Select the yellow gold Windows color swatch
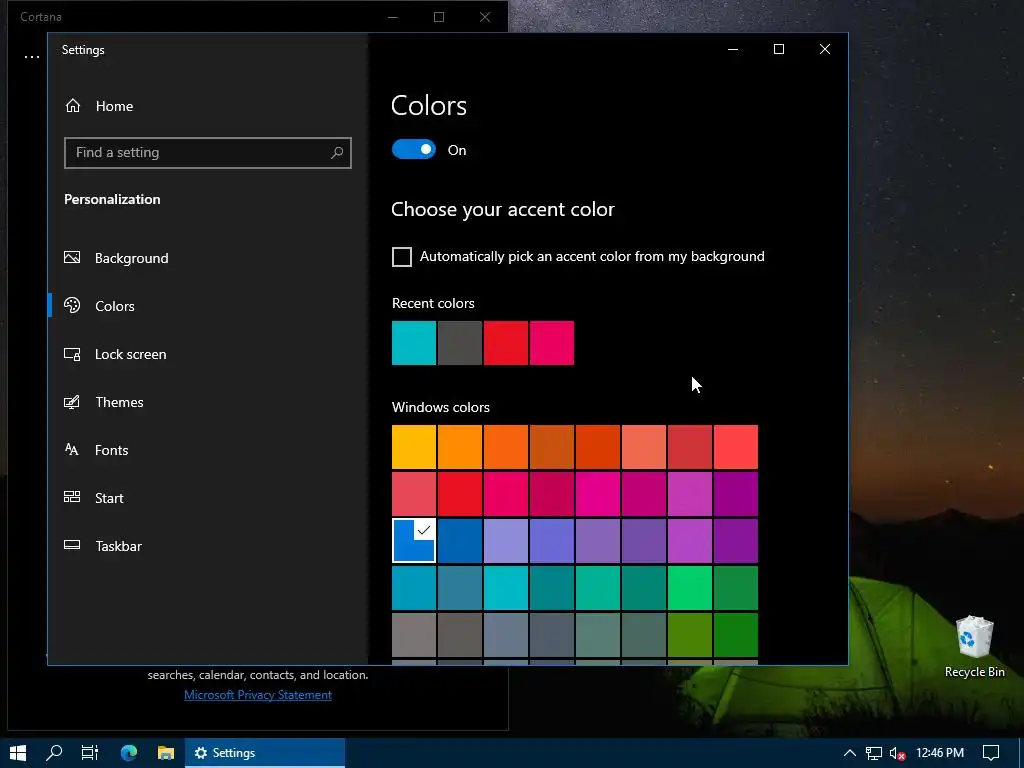This screenshot has height=768, width=1024. point(414,447)
